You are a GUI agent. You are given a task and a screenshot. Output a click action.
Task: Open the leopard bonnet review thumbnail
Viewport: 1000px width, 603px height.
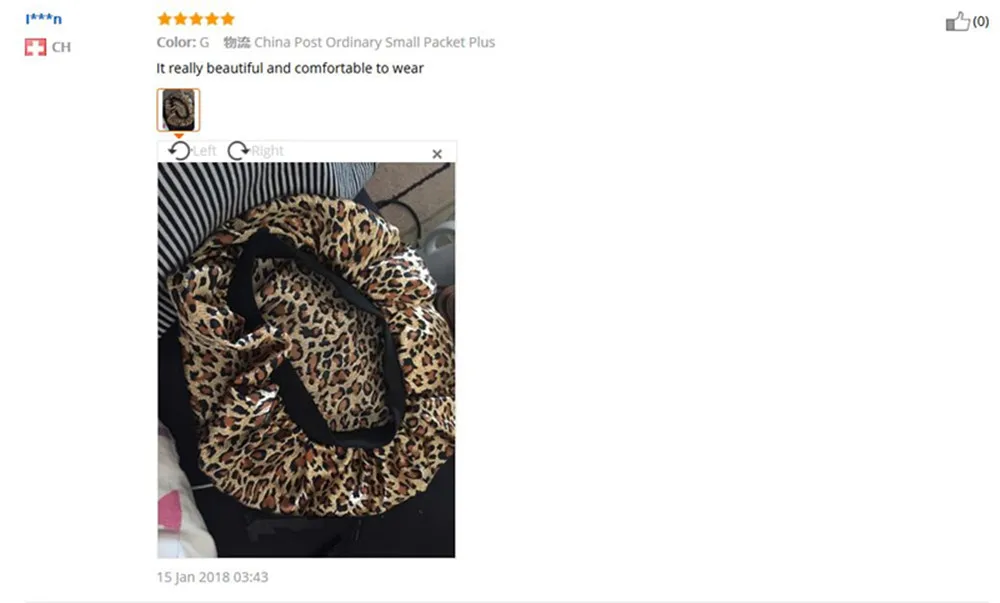pos(179,110)
